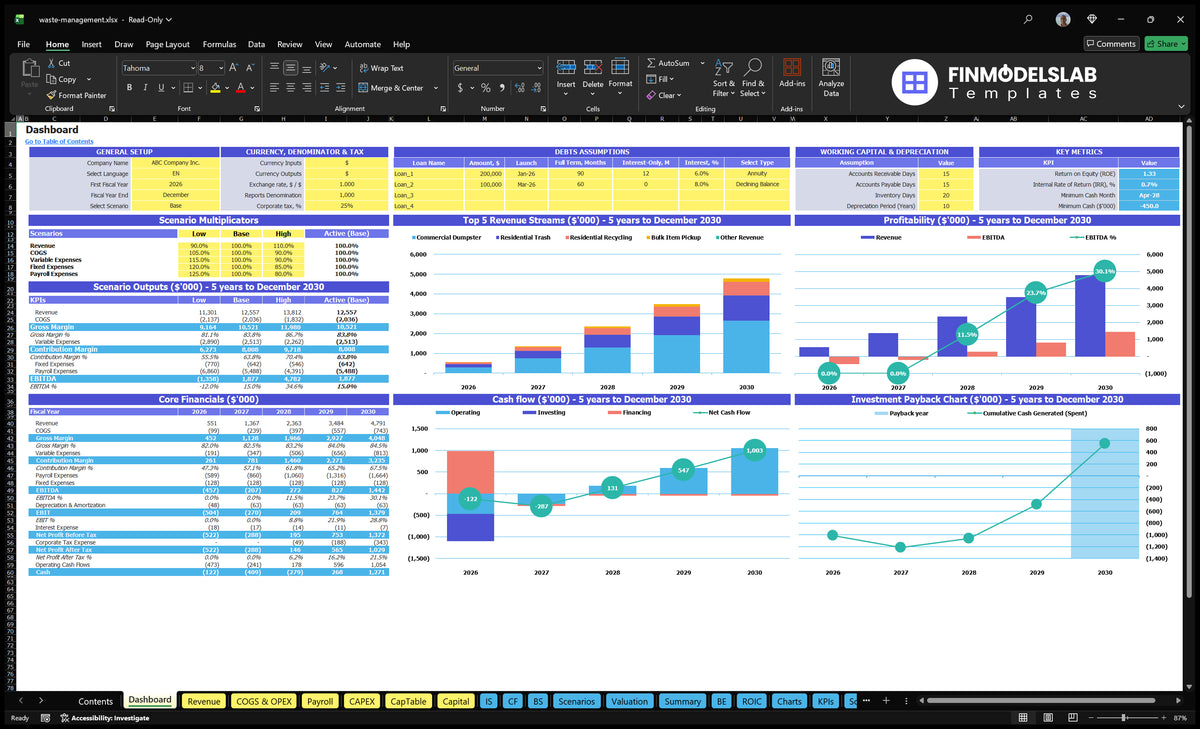
Task: Adjust the zoom slider in status bar
Action: pyautogui.click(x=1125, y=718)
